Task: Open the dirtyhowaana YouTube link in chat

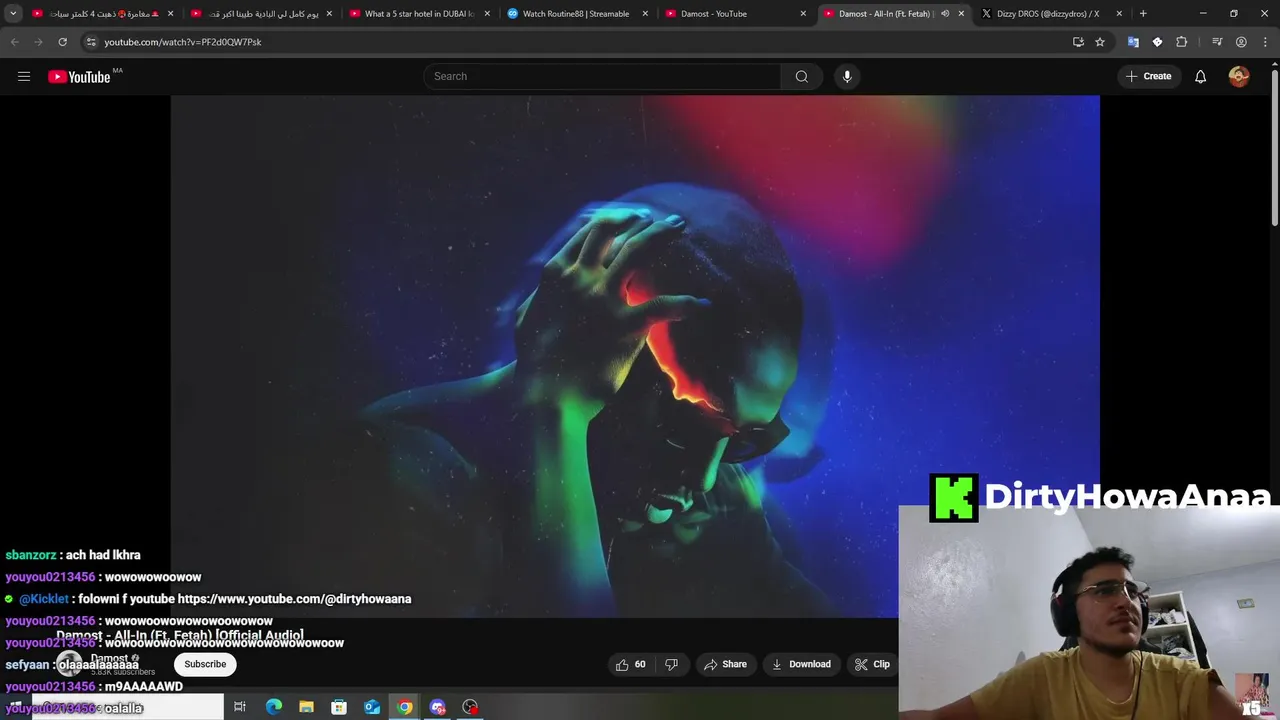Action: (x=294, y=599)
